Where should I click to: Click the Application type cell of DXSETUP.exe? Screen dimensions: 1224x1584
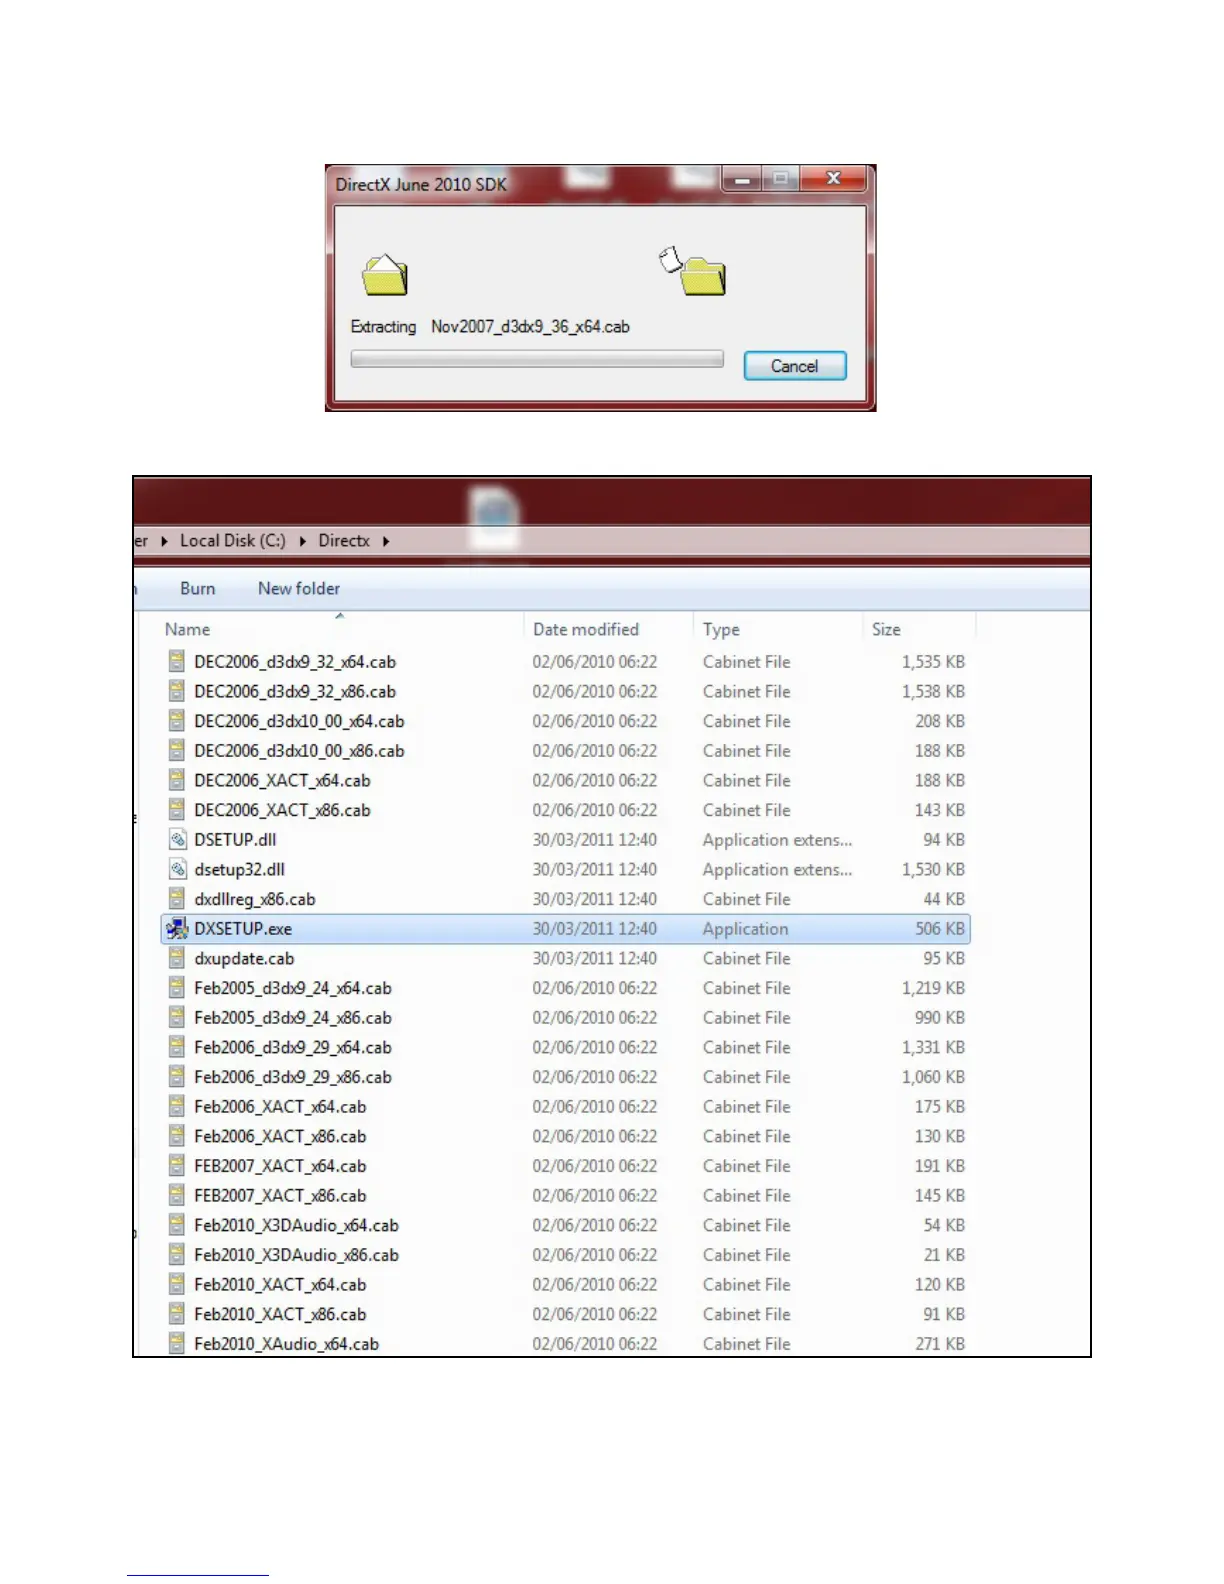click(x=745, y=929)
